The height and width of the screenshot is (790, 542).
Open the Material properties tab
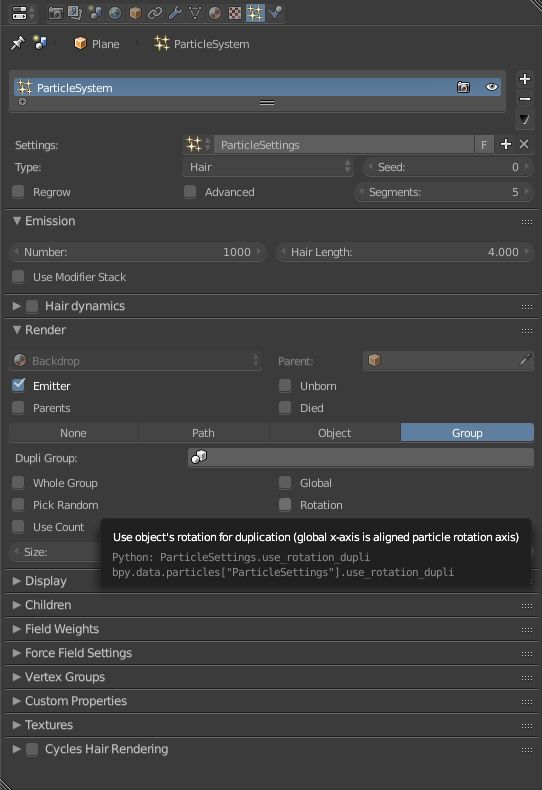point(215,13)
